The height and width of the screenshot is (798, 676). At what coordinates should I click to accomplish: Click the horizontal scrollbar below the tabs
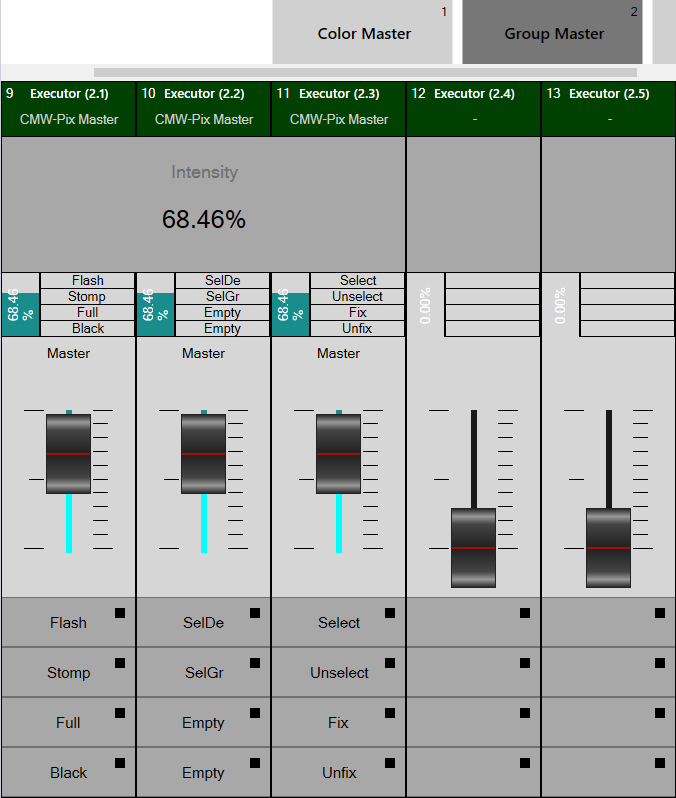point(365,72)
